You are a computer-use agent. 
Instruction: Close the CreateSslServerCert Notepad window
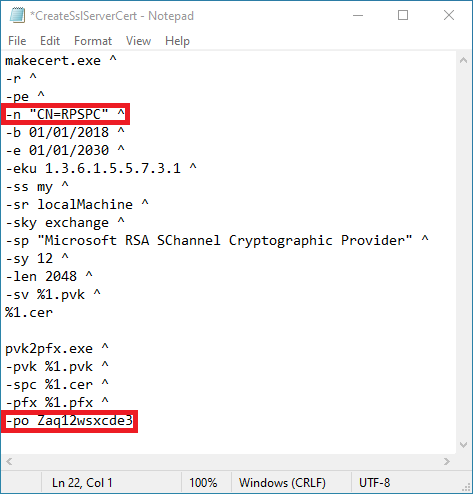click(449, 15)
